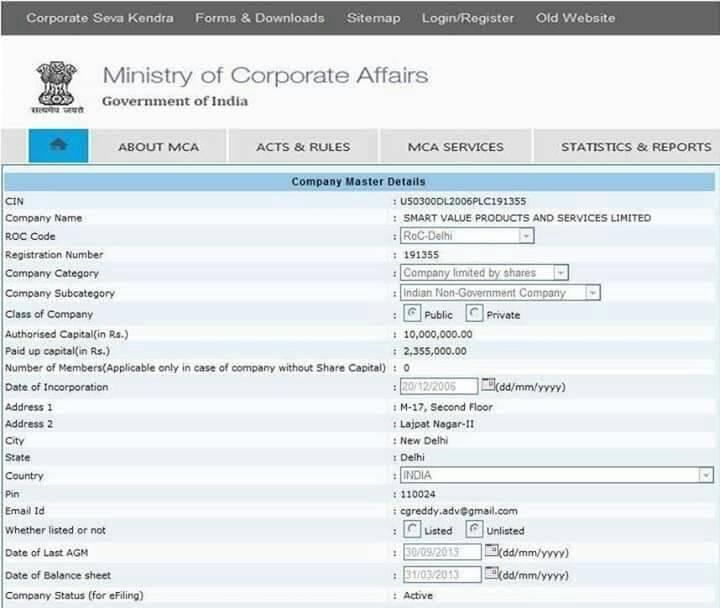Select email cgreddy.adv@gmail.com
720x608 pixels.
[x=459, y=511]
